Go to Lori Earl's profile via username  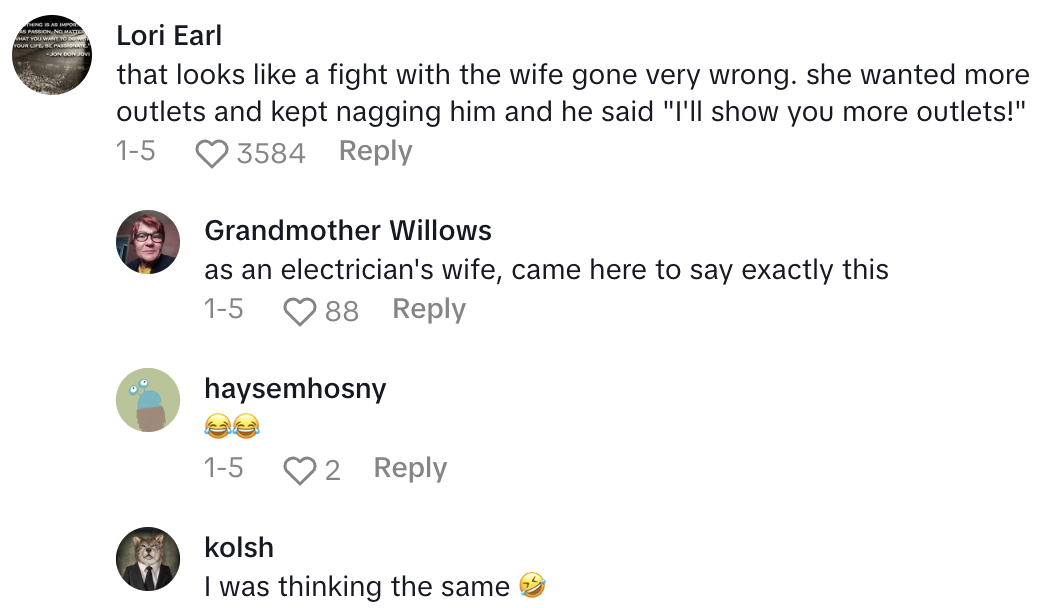(x=169, y=35)
